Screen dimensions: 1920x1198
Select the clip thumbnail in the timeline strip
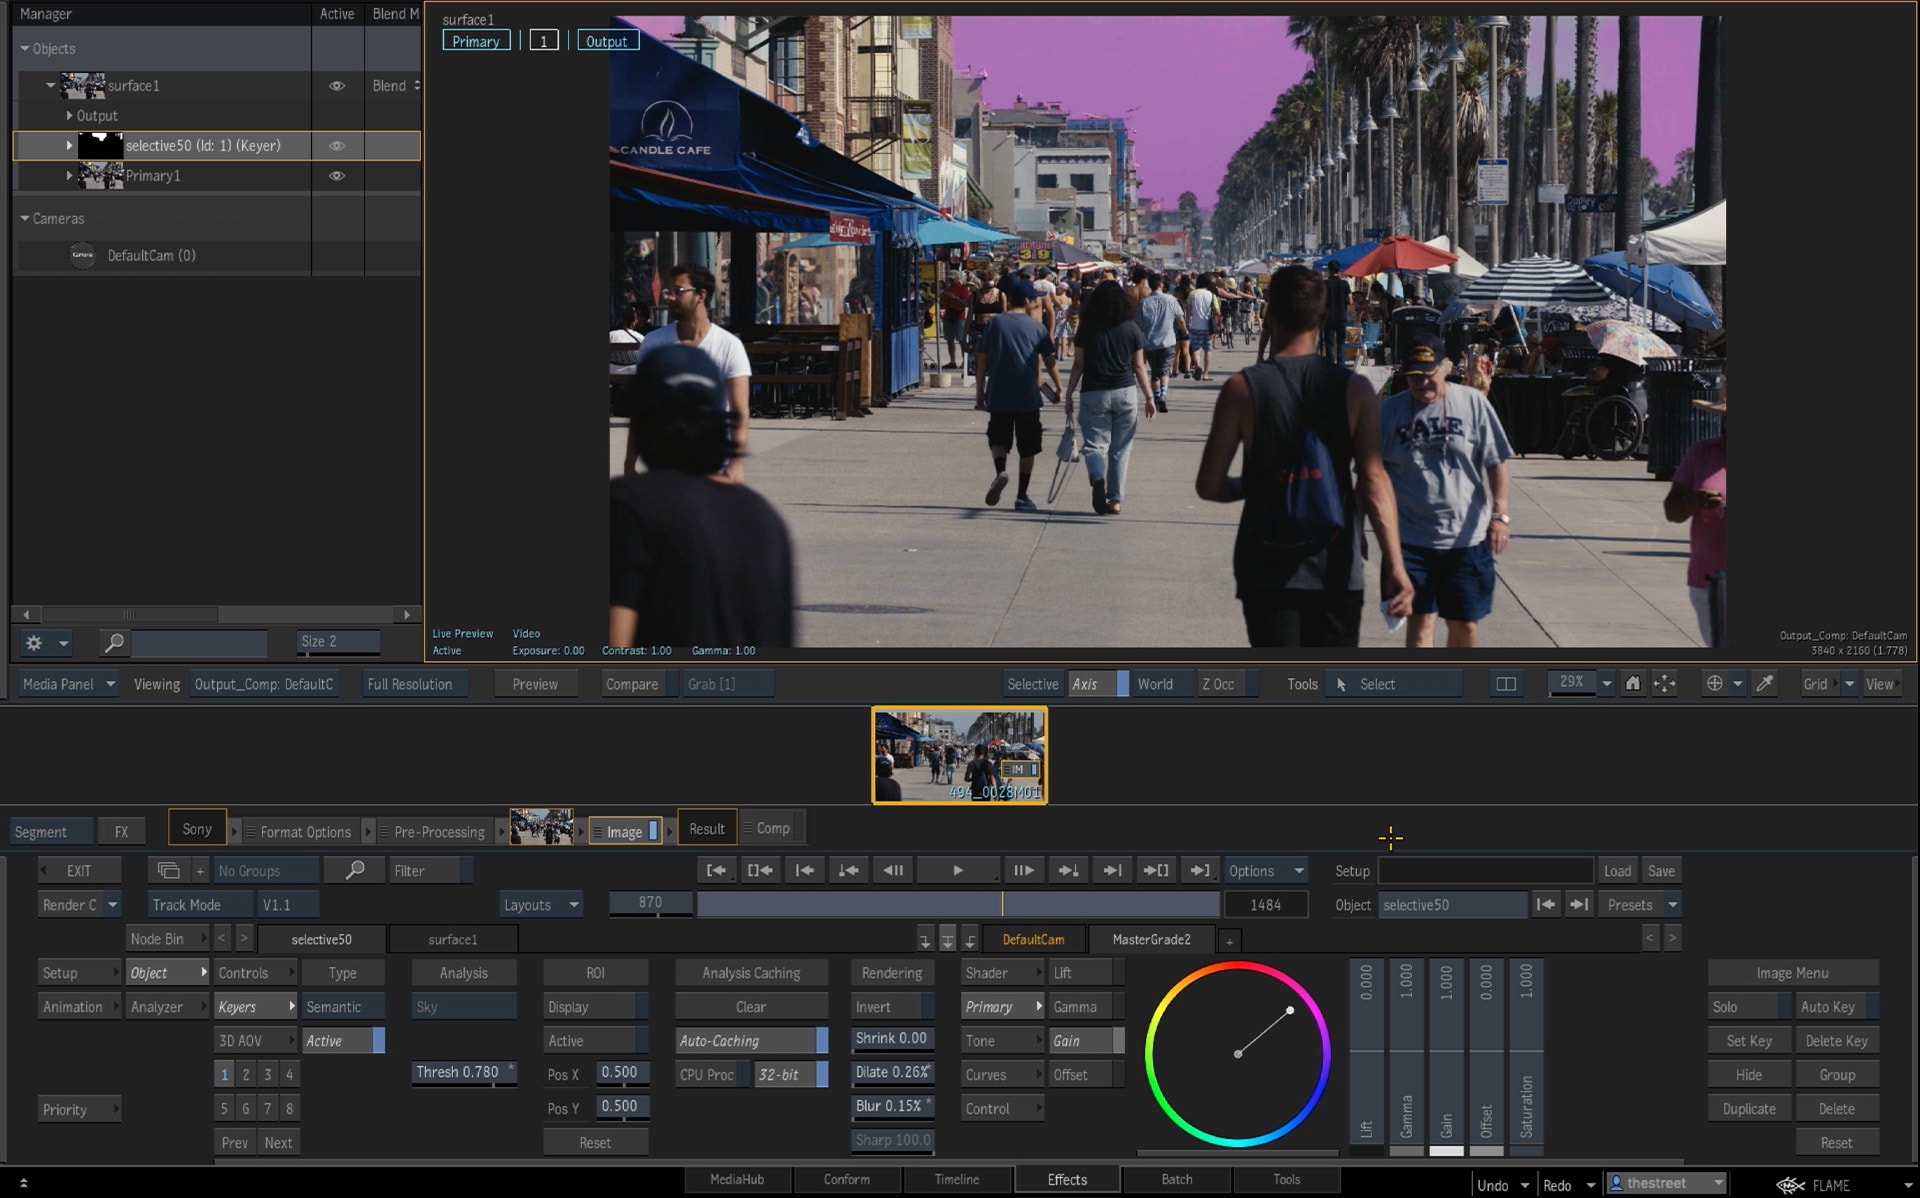pos(959,755)
